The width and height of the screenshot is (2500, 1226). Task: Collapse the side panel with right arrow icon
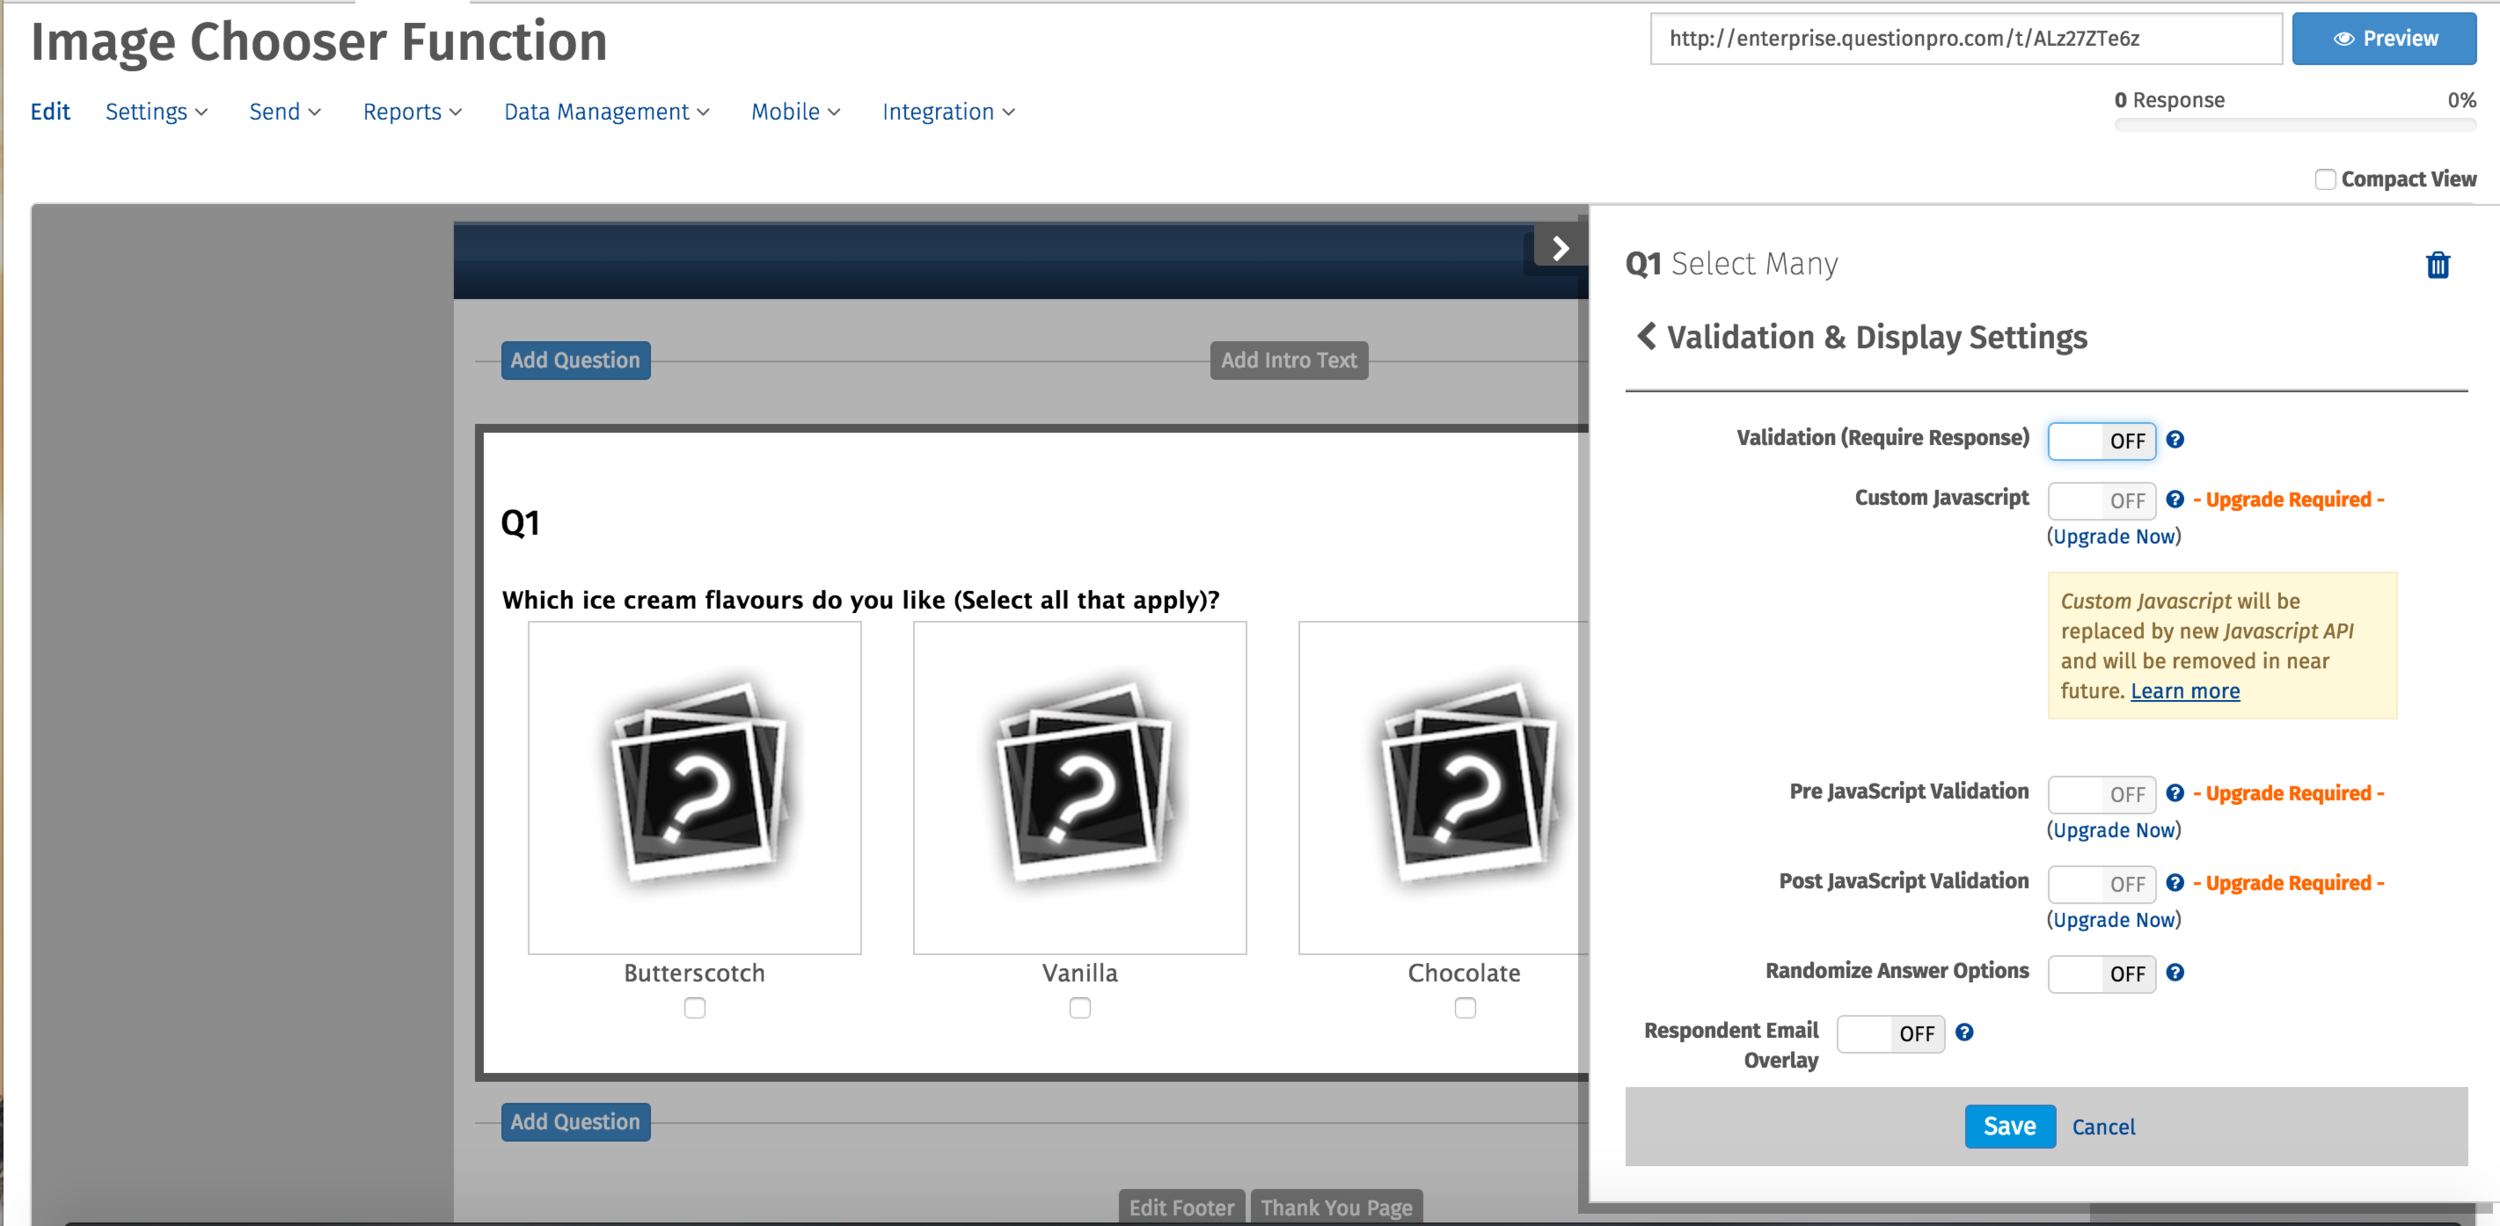click(1560, 248)
